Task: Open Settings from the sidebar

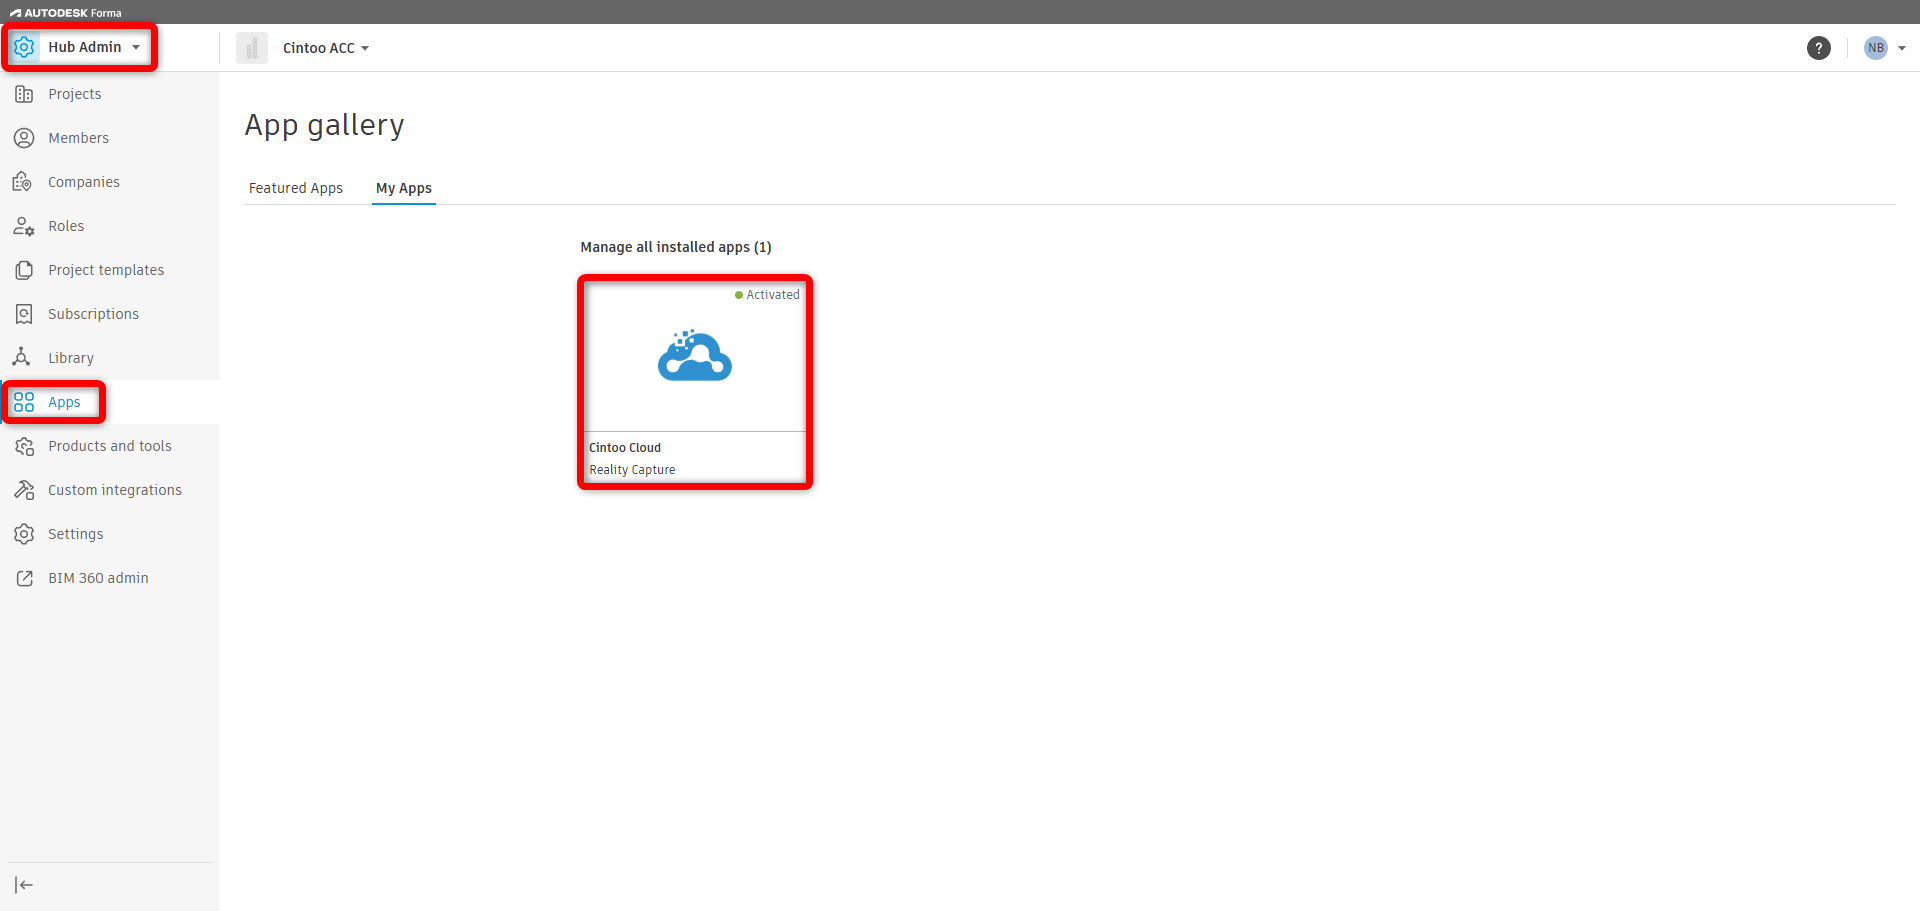Action: (76, 534)
